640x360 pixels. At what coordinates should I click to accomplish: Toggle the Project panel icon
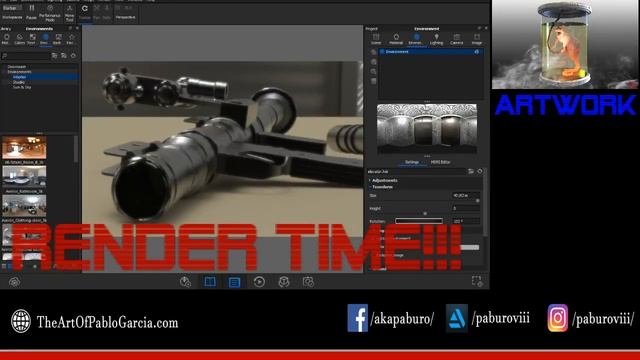coord(234,282)
